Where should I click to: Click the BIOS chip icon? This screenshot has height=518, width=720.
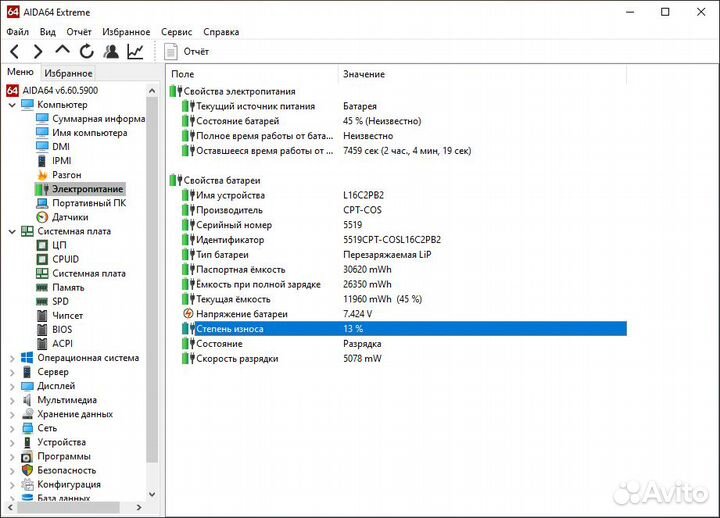pyautogui.click(x=42, y=330)
